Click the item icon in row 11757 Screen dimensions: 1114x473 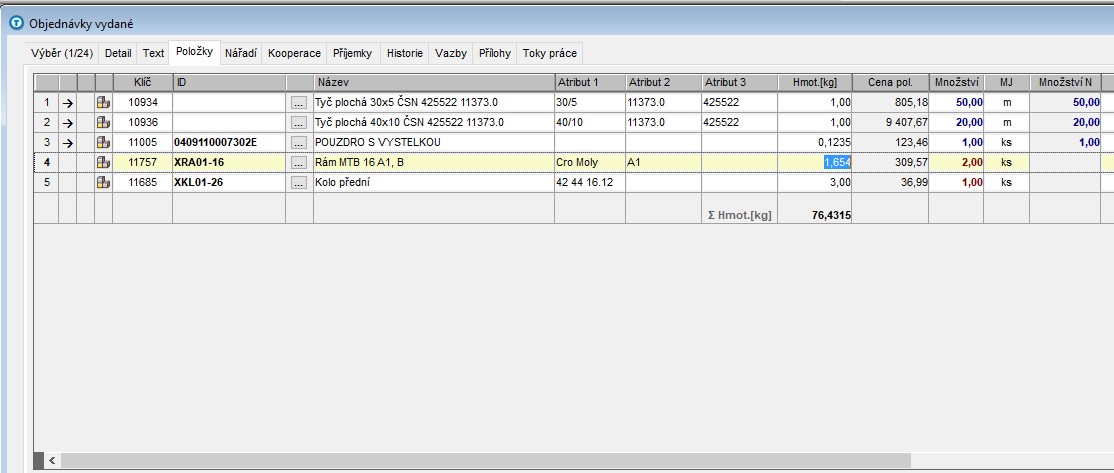pos(103,162)
